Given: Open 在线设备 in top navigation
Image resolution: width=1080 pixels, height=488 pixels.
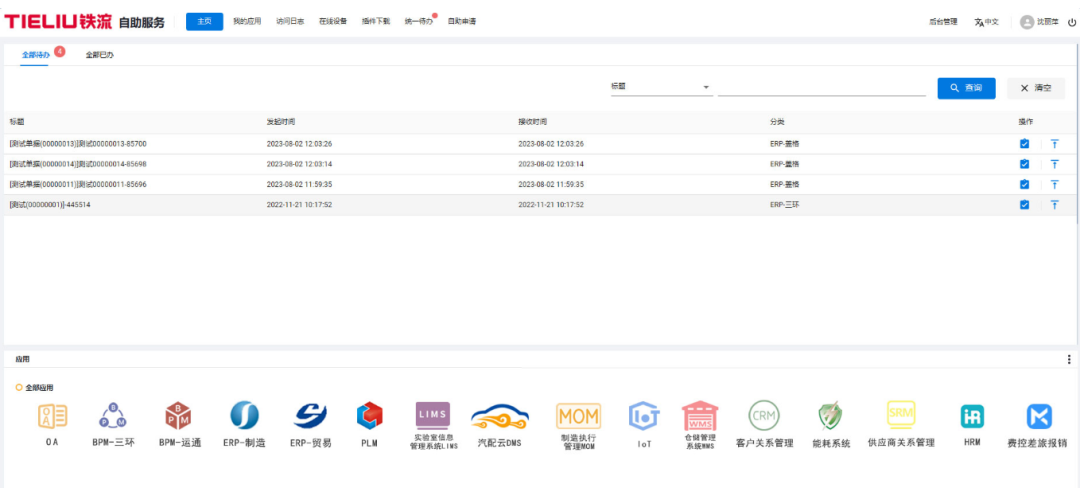Looking at the screenshot, I should click(333, 21).
